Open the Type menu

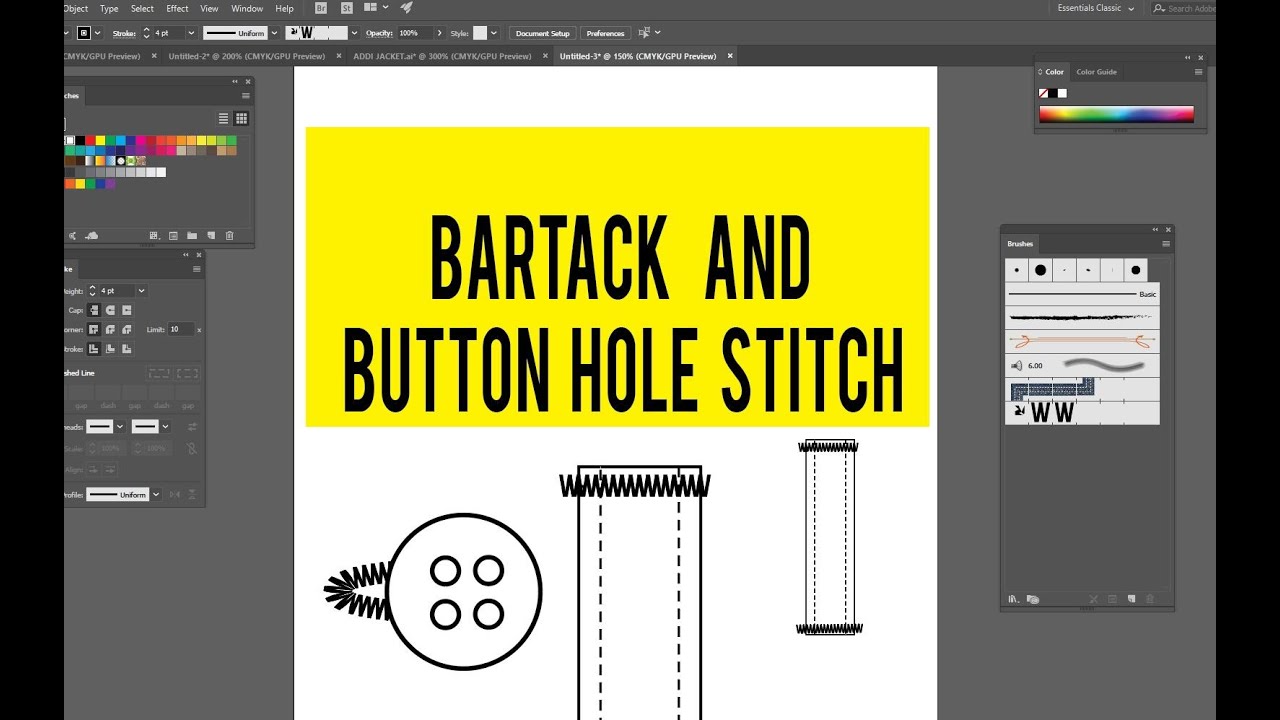(109, 8)
